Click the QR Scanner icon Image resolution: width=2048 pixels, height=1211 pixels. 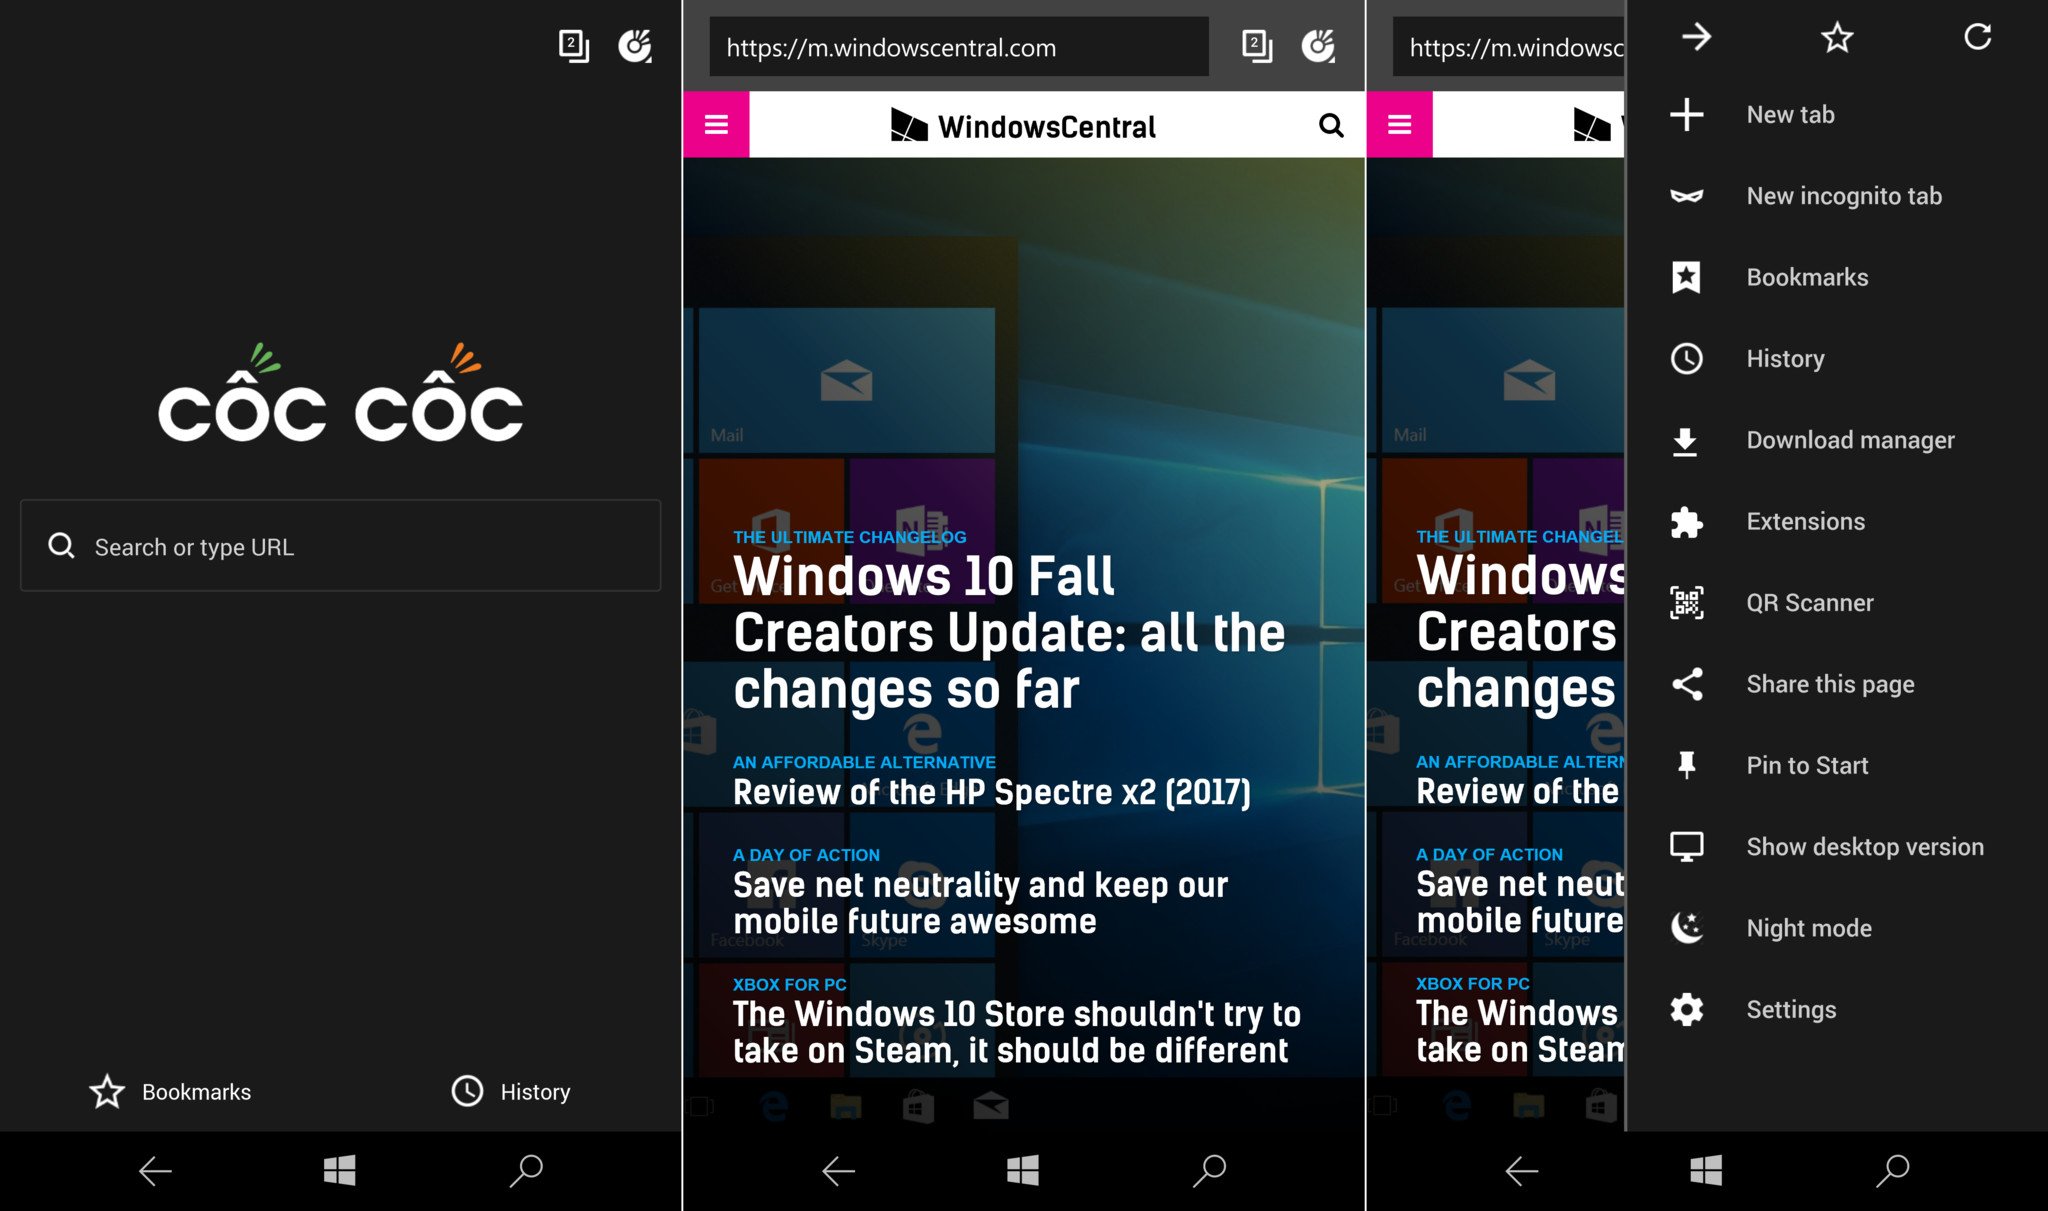point(1686,603)
